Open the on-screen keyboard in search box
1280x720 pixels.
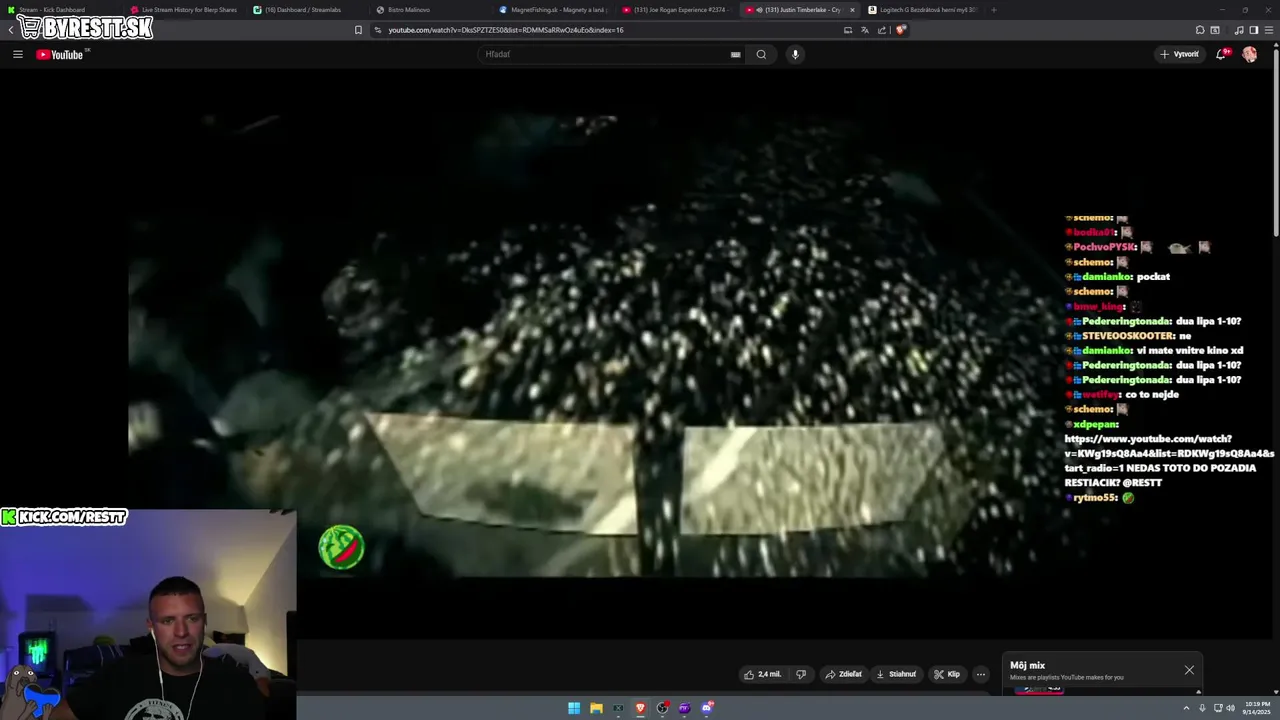[736, 54]
